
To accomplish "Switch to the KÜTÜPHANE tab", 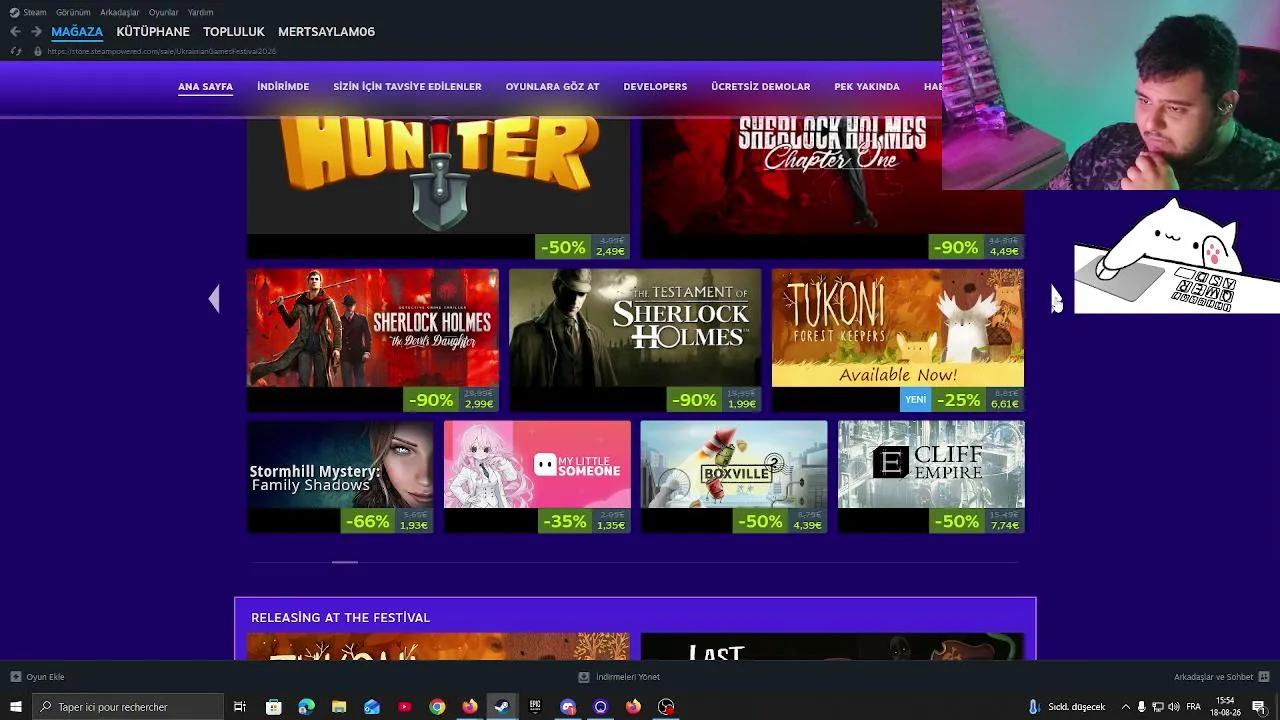I will 153,32.
